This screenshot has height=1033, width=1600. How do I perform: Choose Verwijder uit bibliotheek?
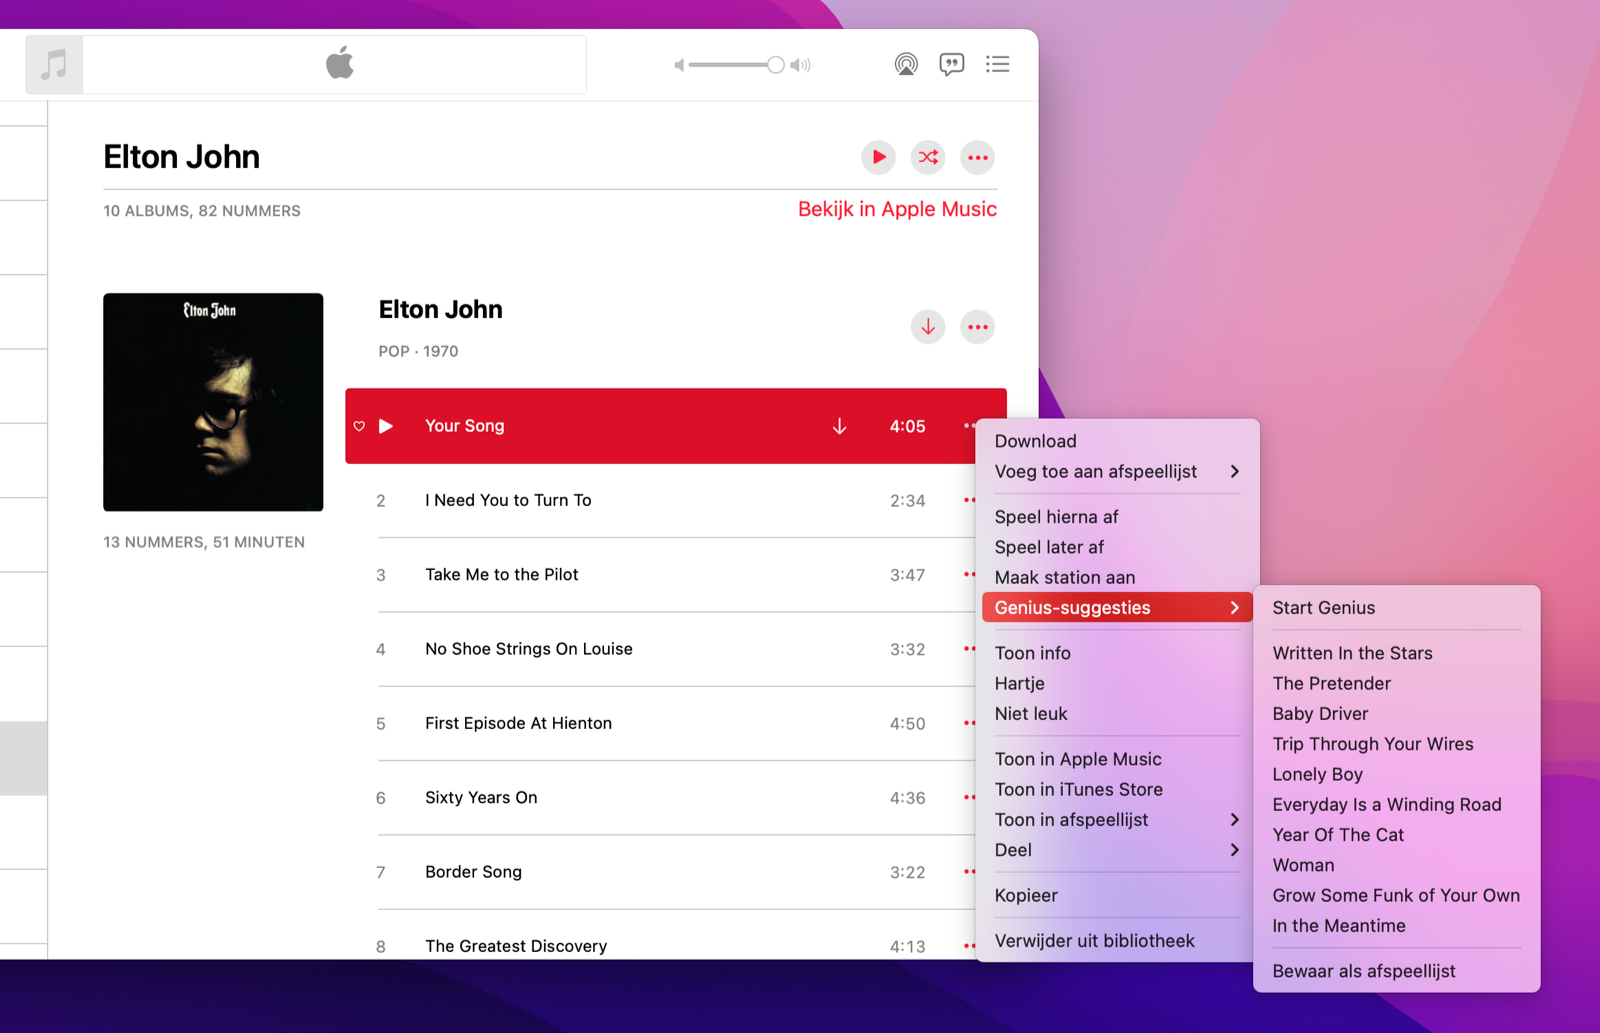point(1117,940)
